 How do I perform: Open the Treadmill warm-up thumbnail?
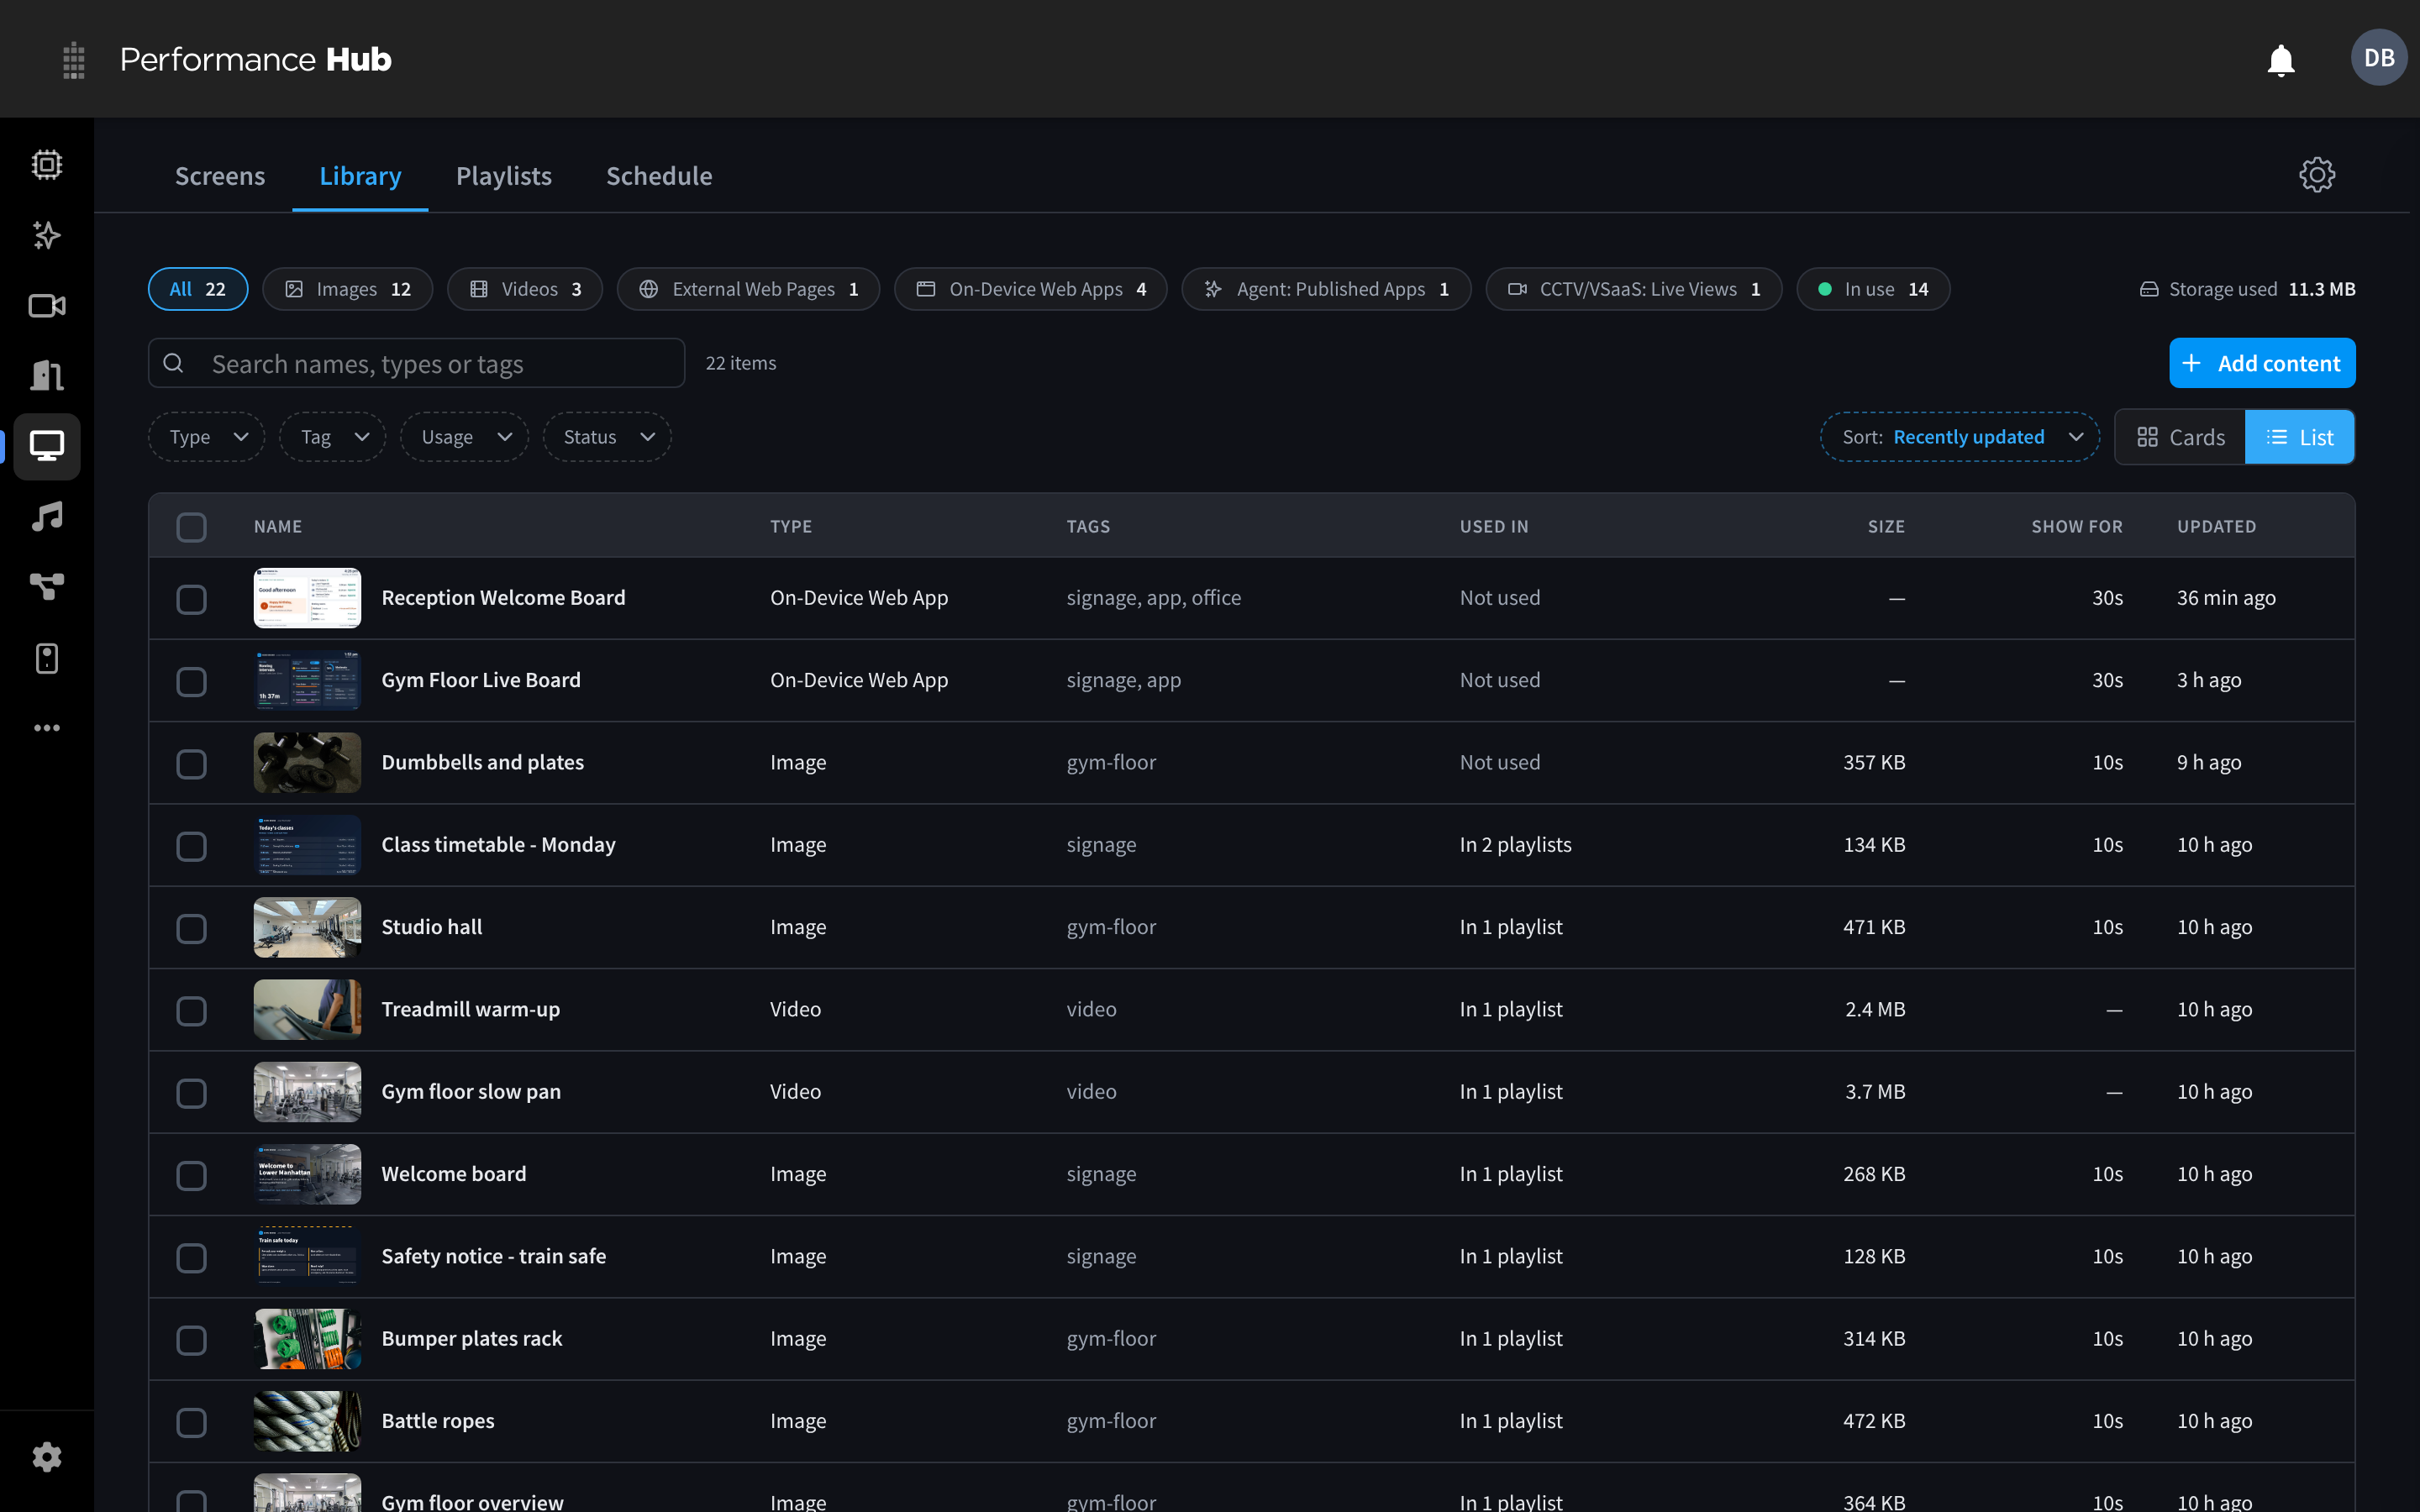tap(307, 1010)
